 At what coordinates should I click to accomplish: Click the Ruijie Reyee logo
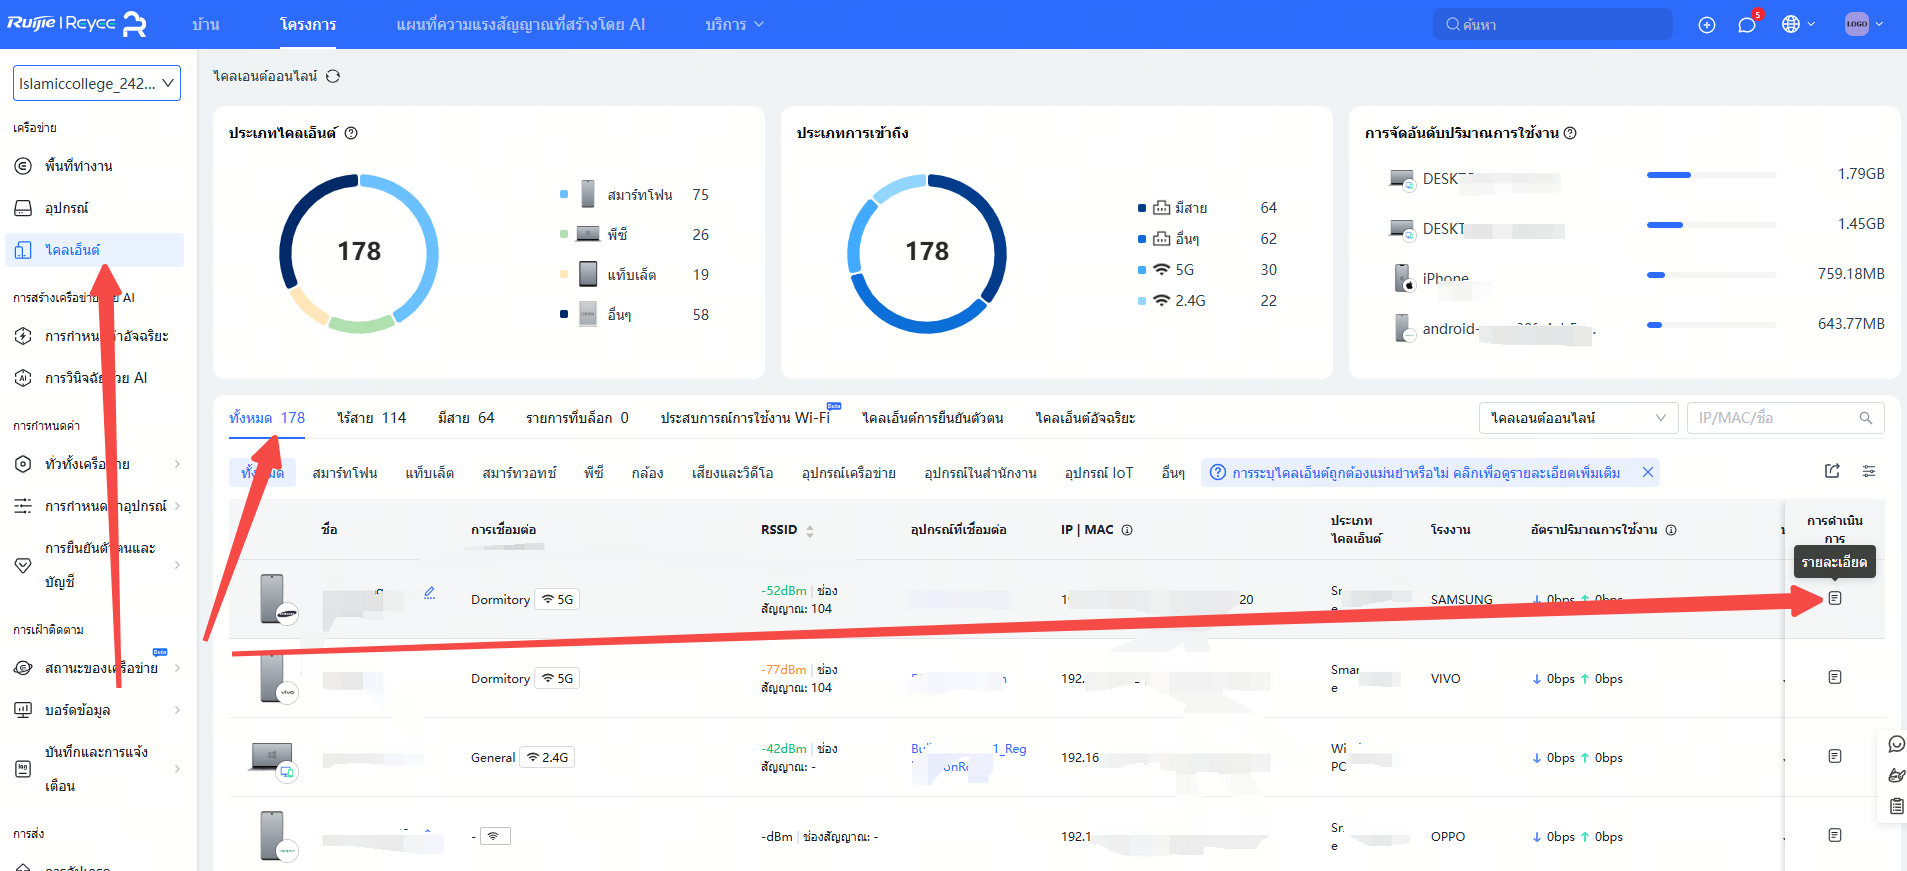click(x=77, y=24)
